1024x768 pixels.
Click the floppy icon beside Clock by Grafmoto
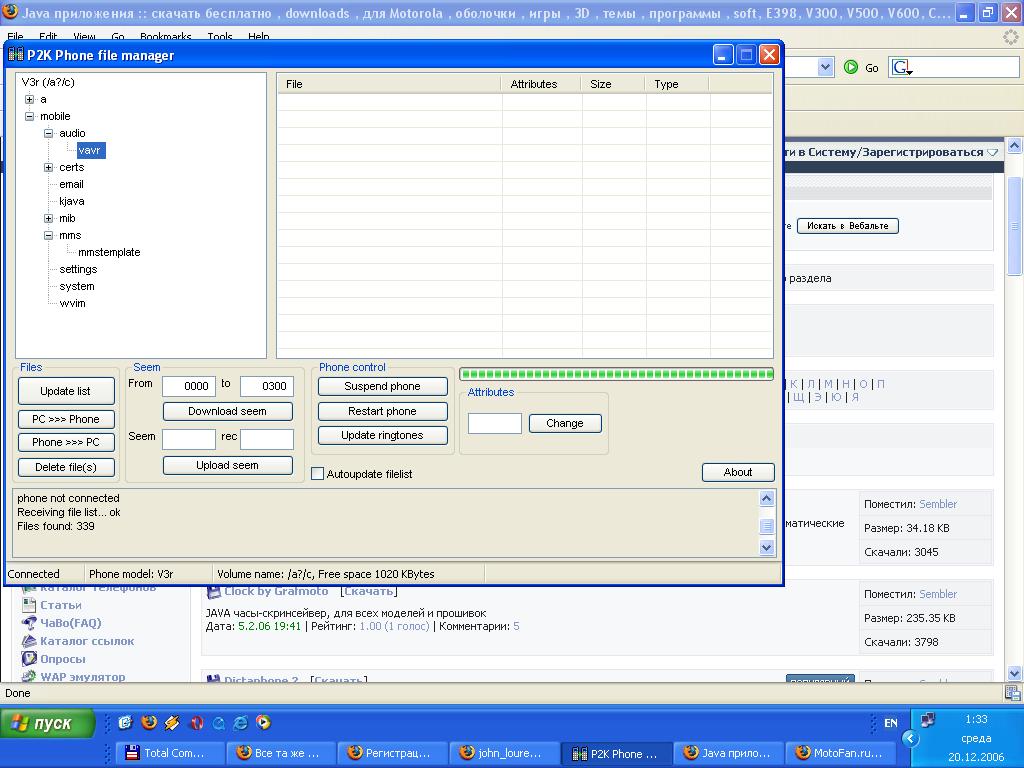point(214,592)
